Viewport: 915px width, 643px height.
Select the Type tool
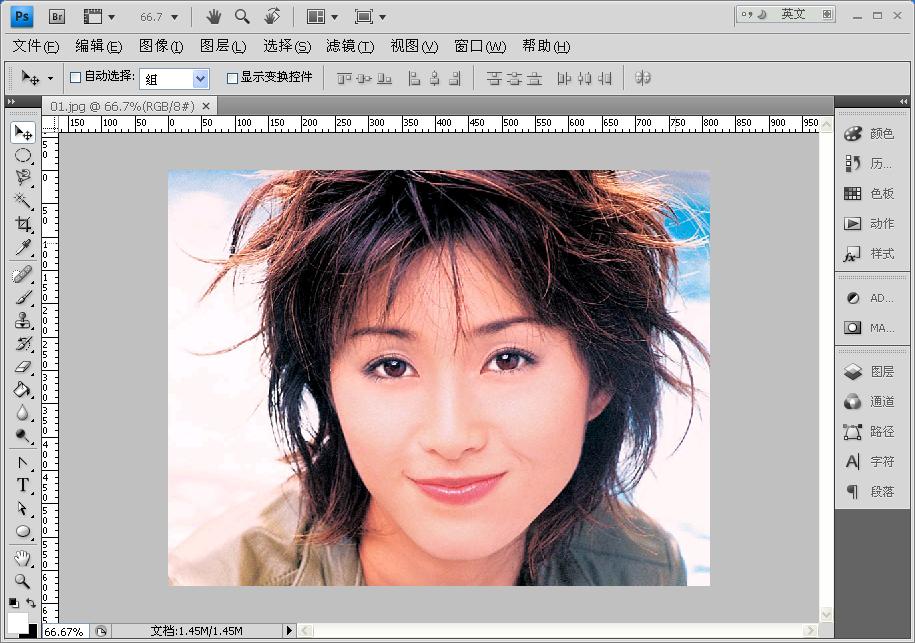(x=23, y=485)
